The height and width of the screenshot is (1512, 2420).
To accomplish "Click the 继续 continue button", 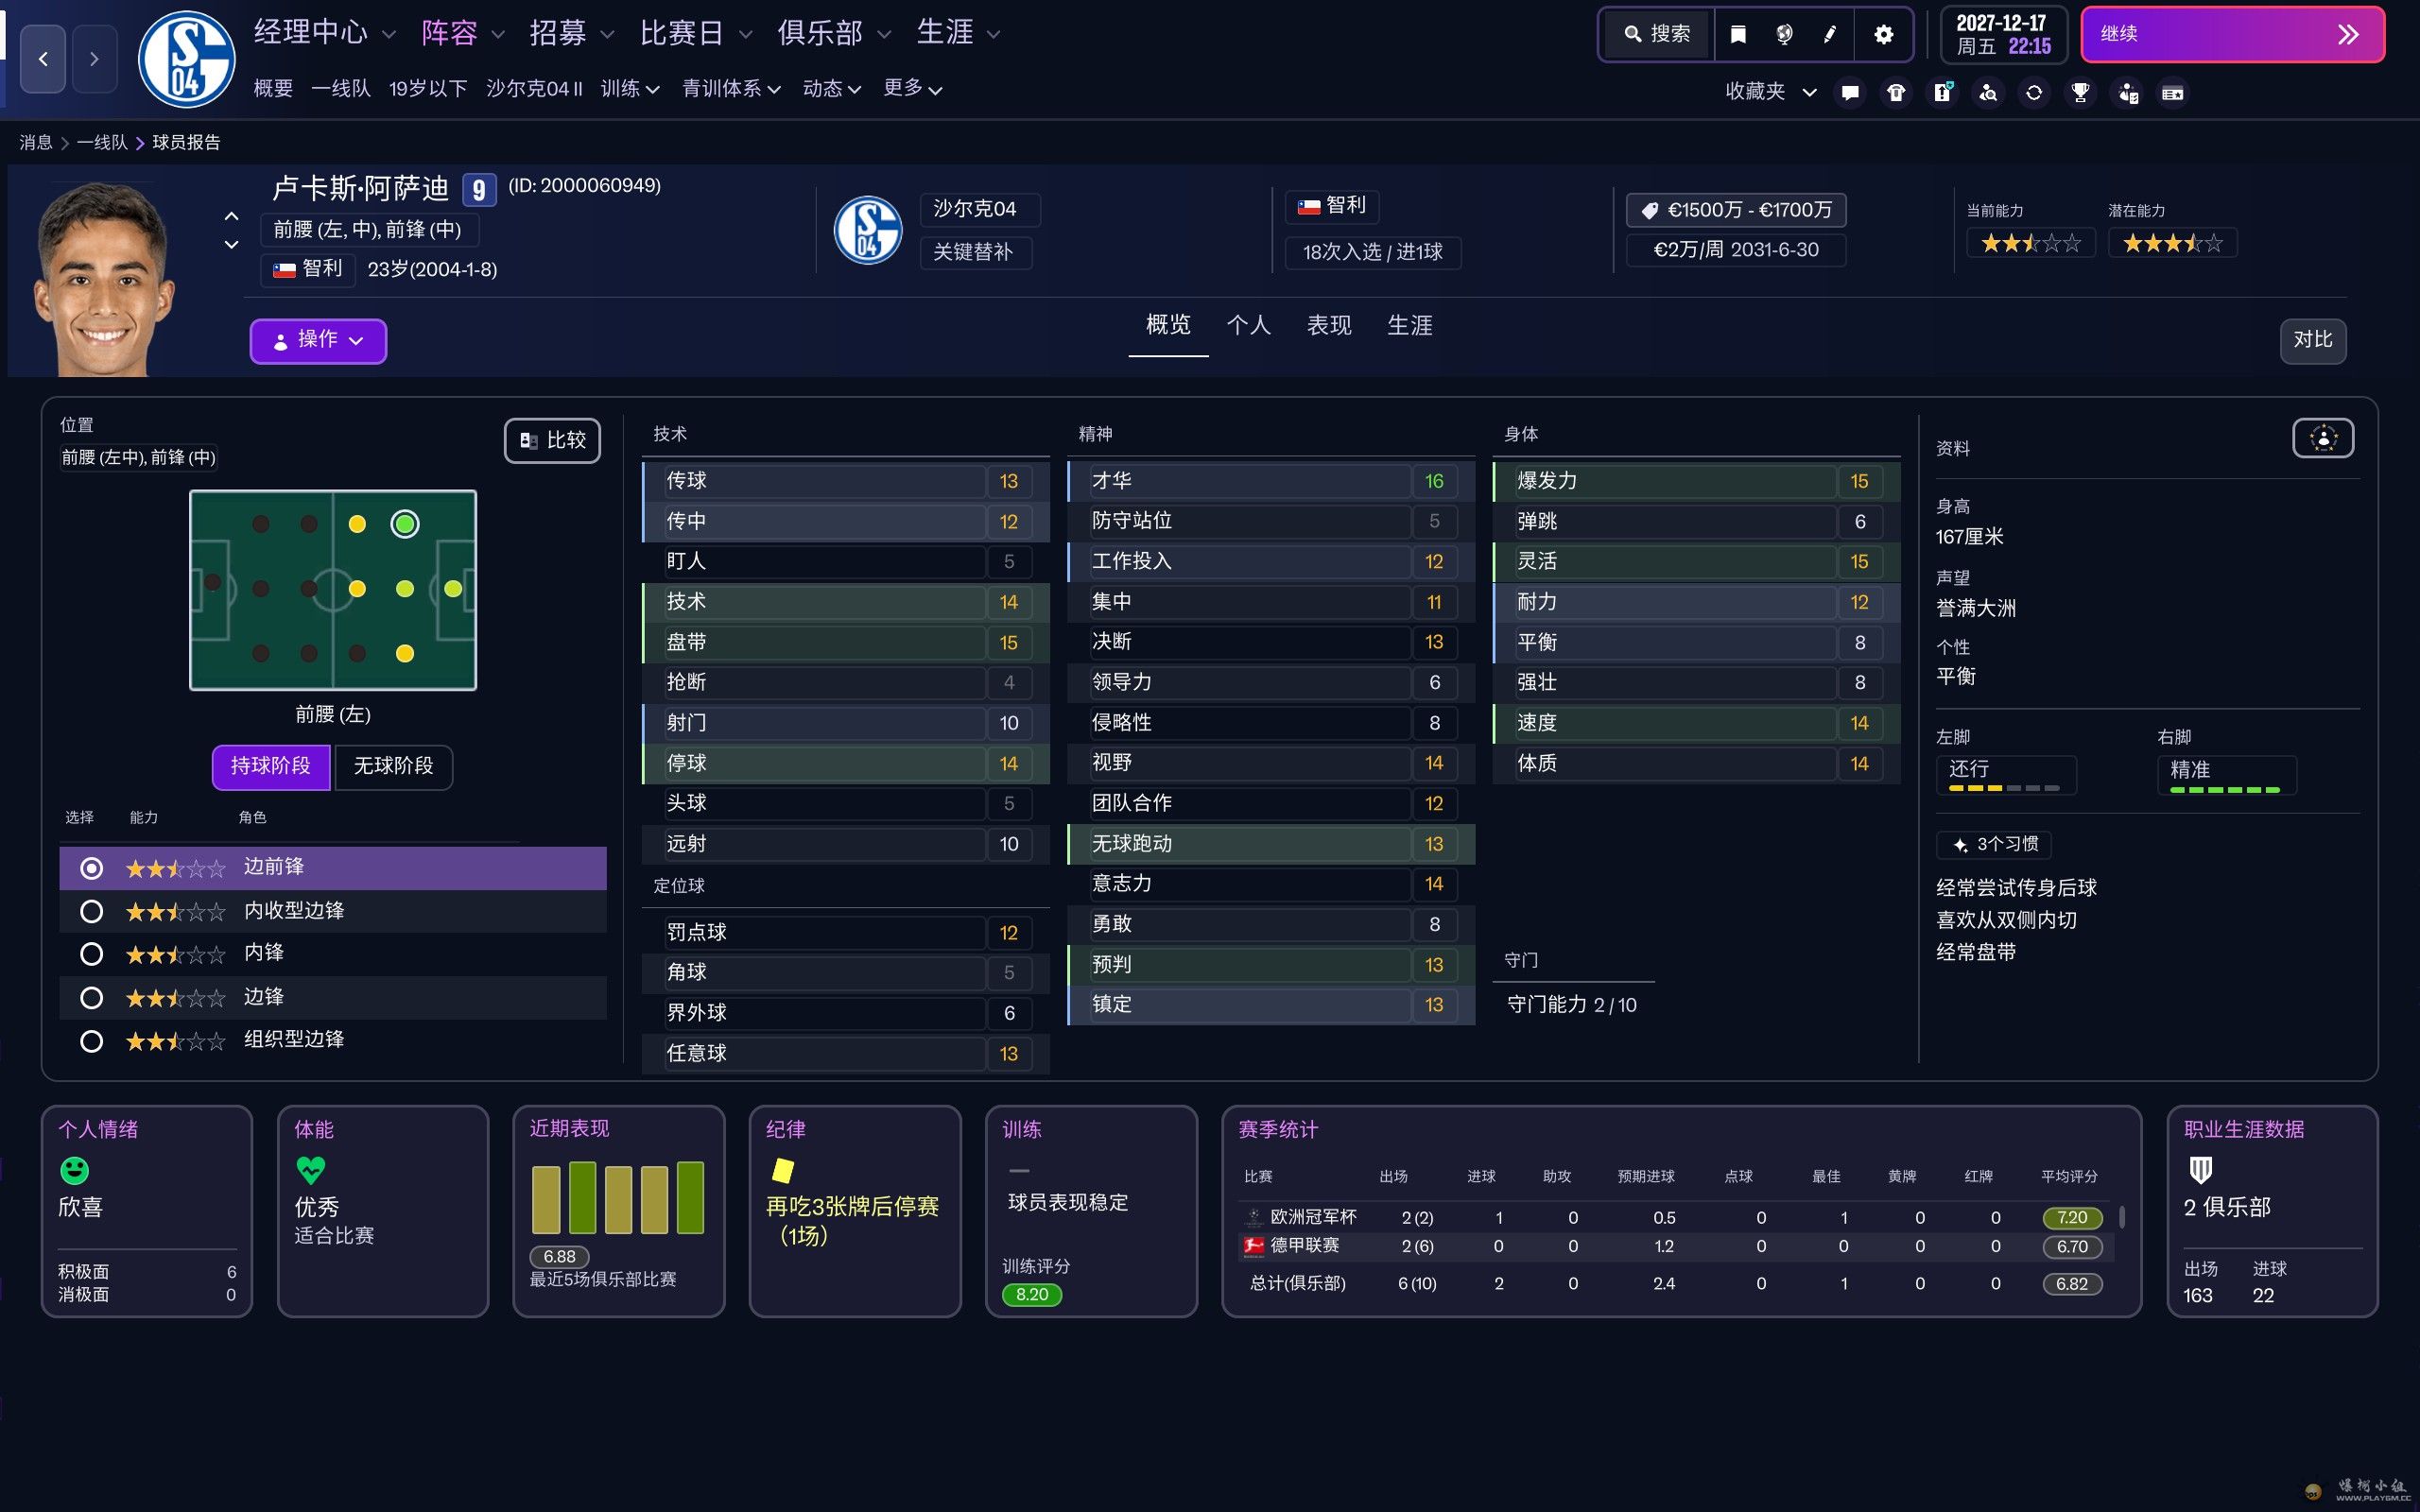I will click(x=2232, y=35).
